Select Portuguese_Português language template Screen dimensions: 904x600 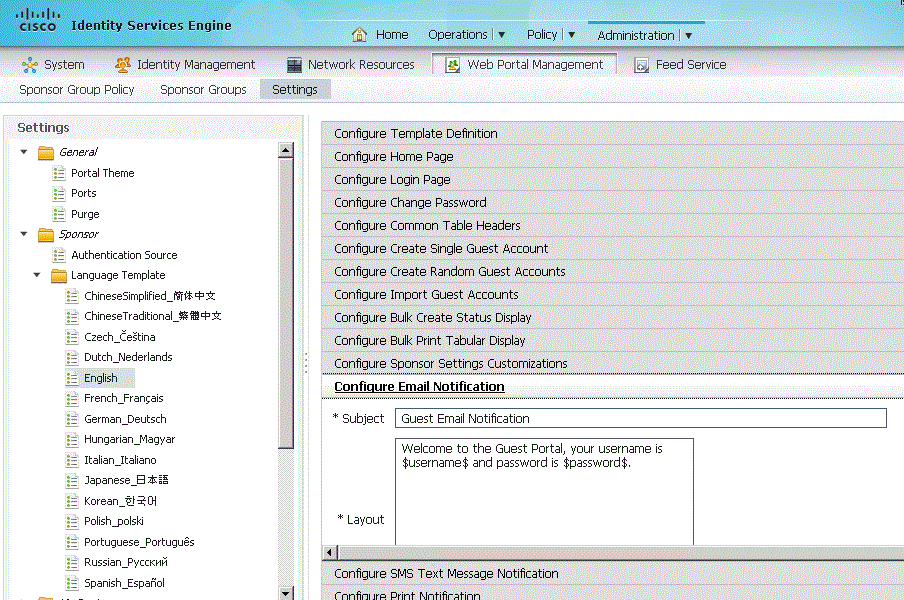tap(139, 542)
